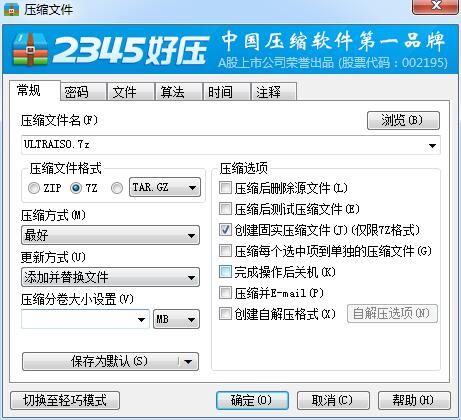Click the 自解压选项(N) button
The height and width of the screenshot is (420, 461).
[392, 313]
